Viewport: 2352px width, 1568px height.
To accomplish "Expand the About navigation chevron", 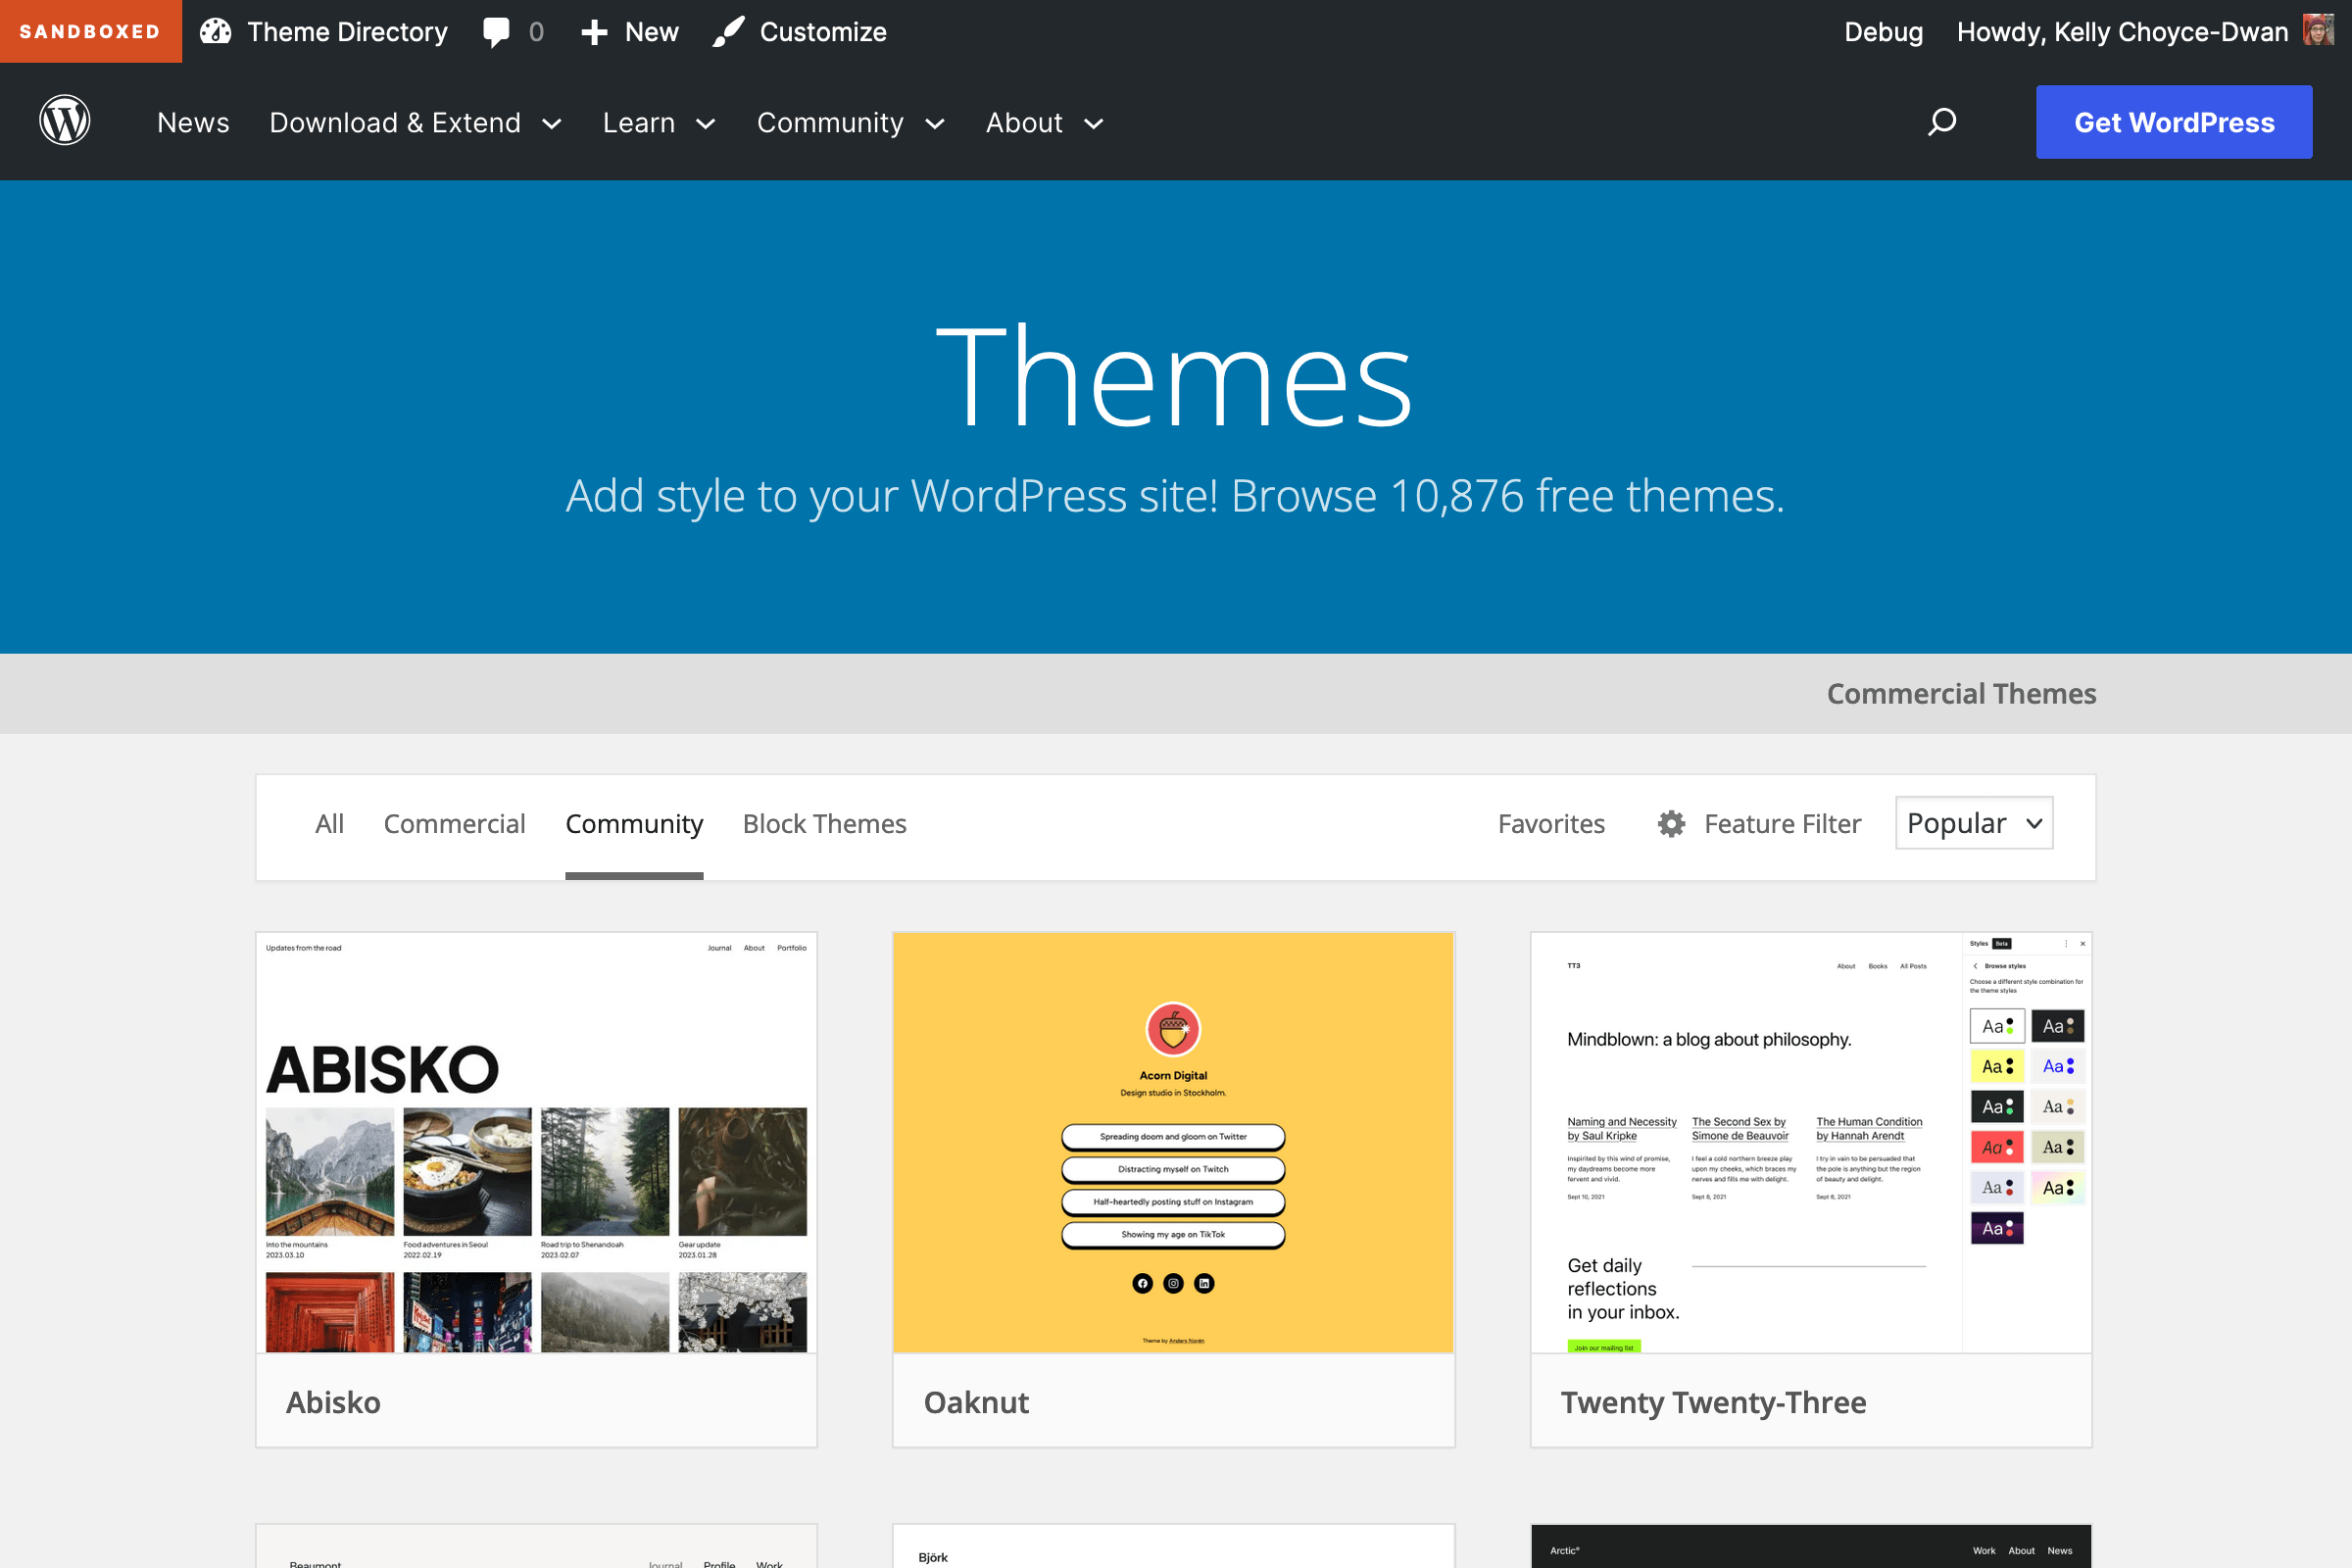I will [x=1094, y=124].
